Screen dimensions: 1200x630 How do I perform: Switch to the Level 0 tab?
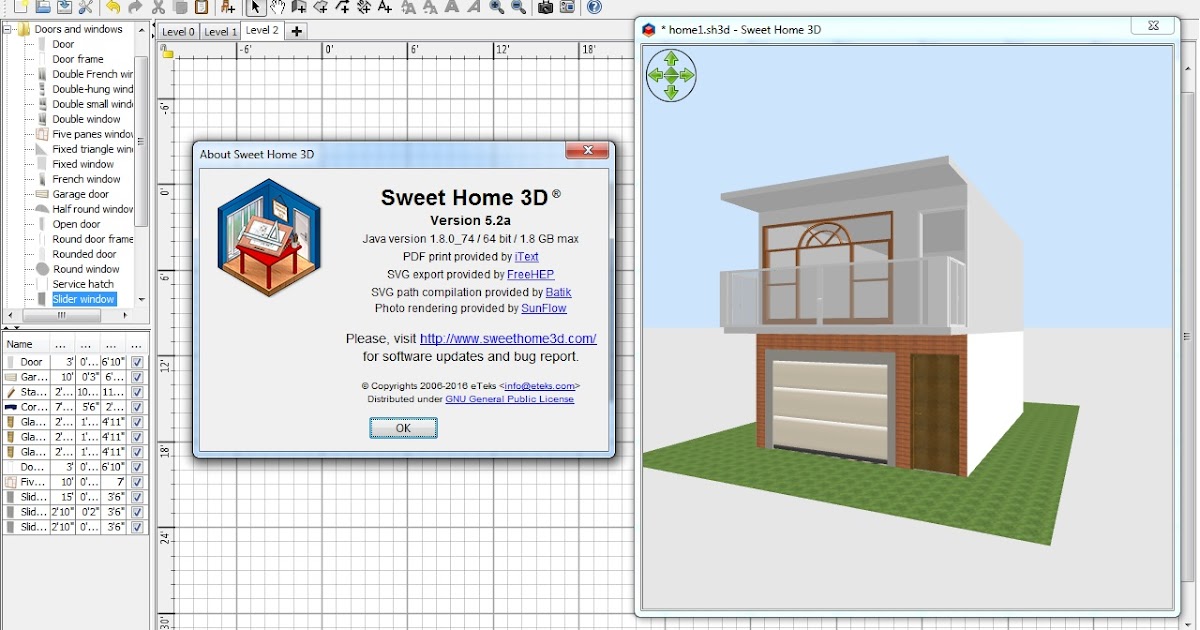(177, 31)
